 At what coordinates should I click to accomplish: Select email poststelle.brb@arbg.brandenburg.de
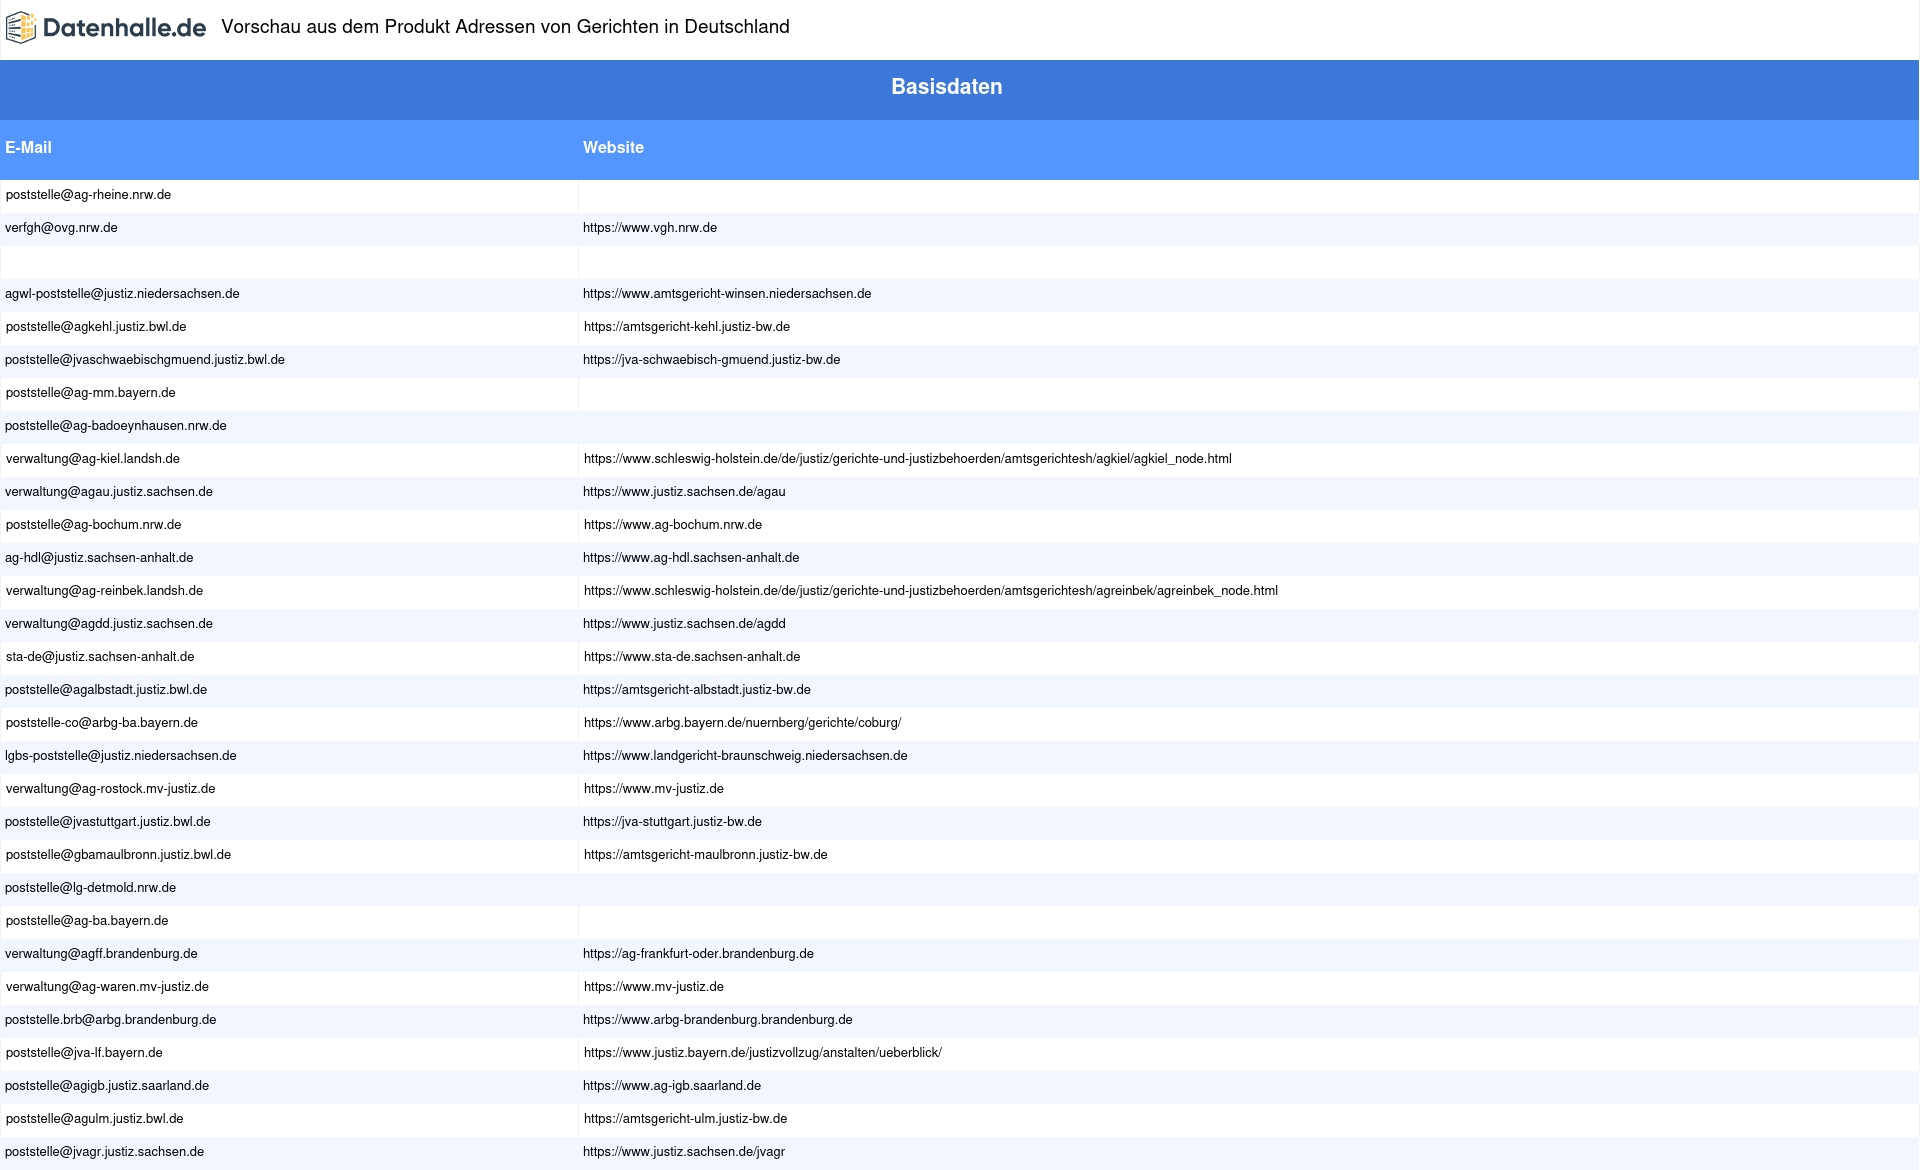[111, 1020]
